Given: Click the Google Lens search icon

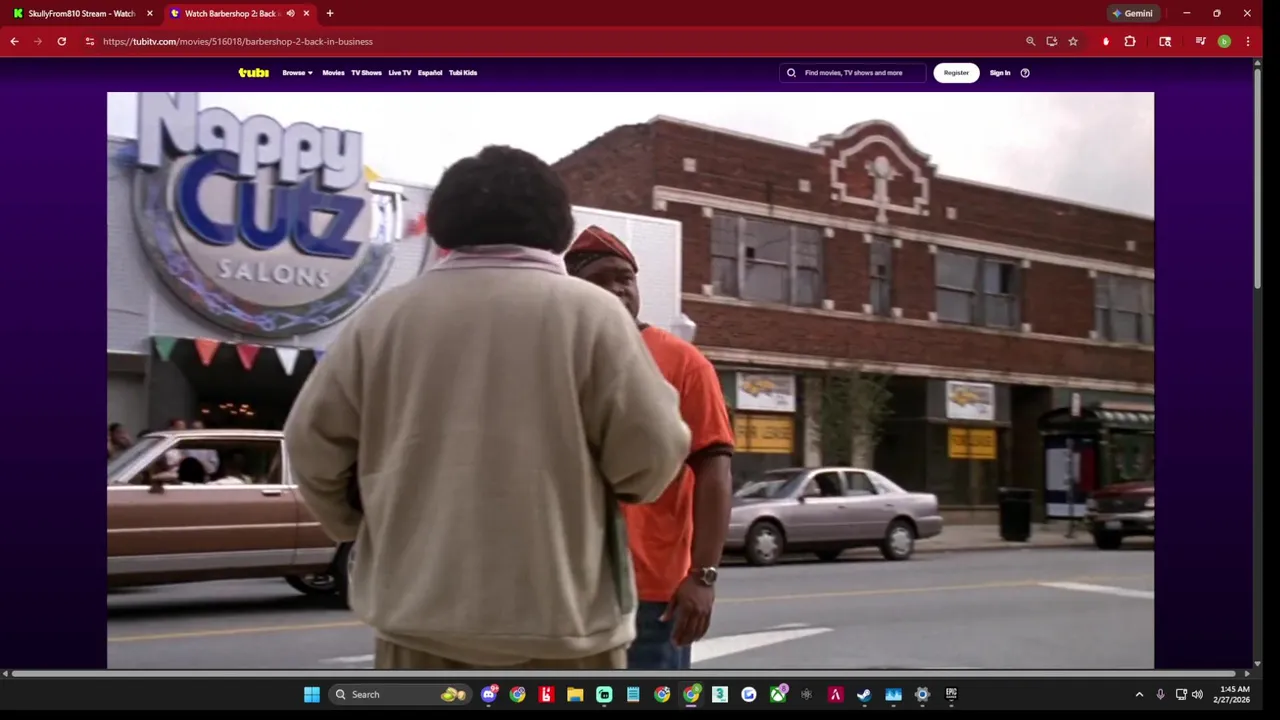Looking at the screenshot, I should [x=1165, y=41].
